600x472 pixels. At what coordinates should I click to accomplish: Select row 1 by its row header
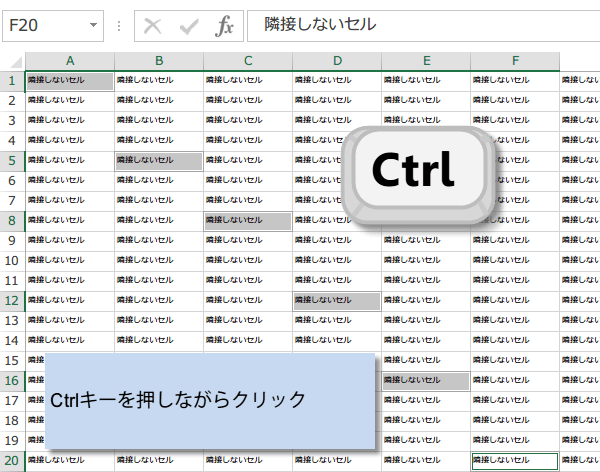tap(12, 80)
